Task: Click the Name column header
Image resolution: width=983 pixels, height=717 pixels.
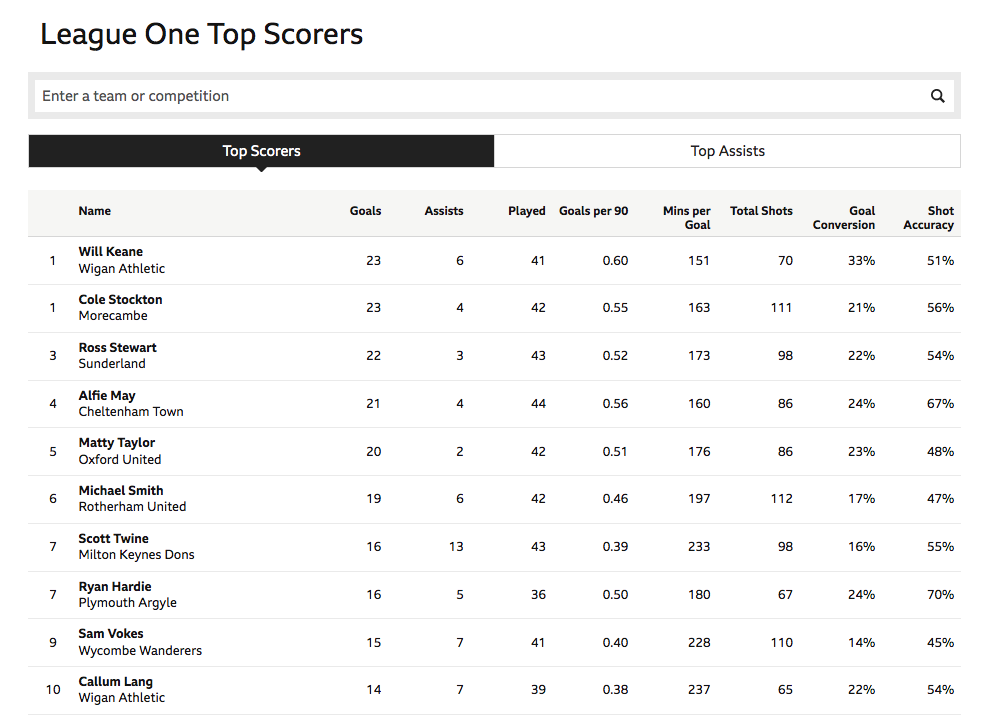Action: point(95,211)
